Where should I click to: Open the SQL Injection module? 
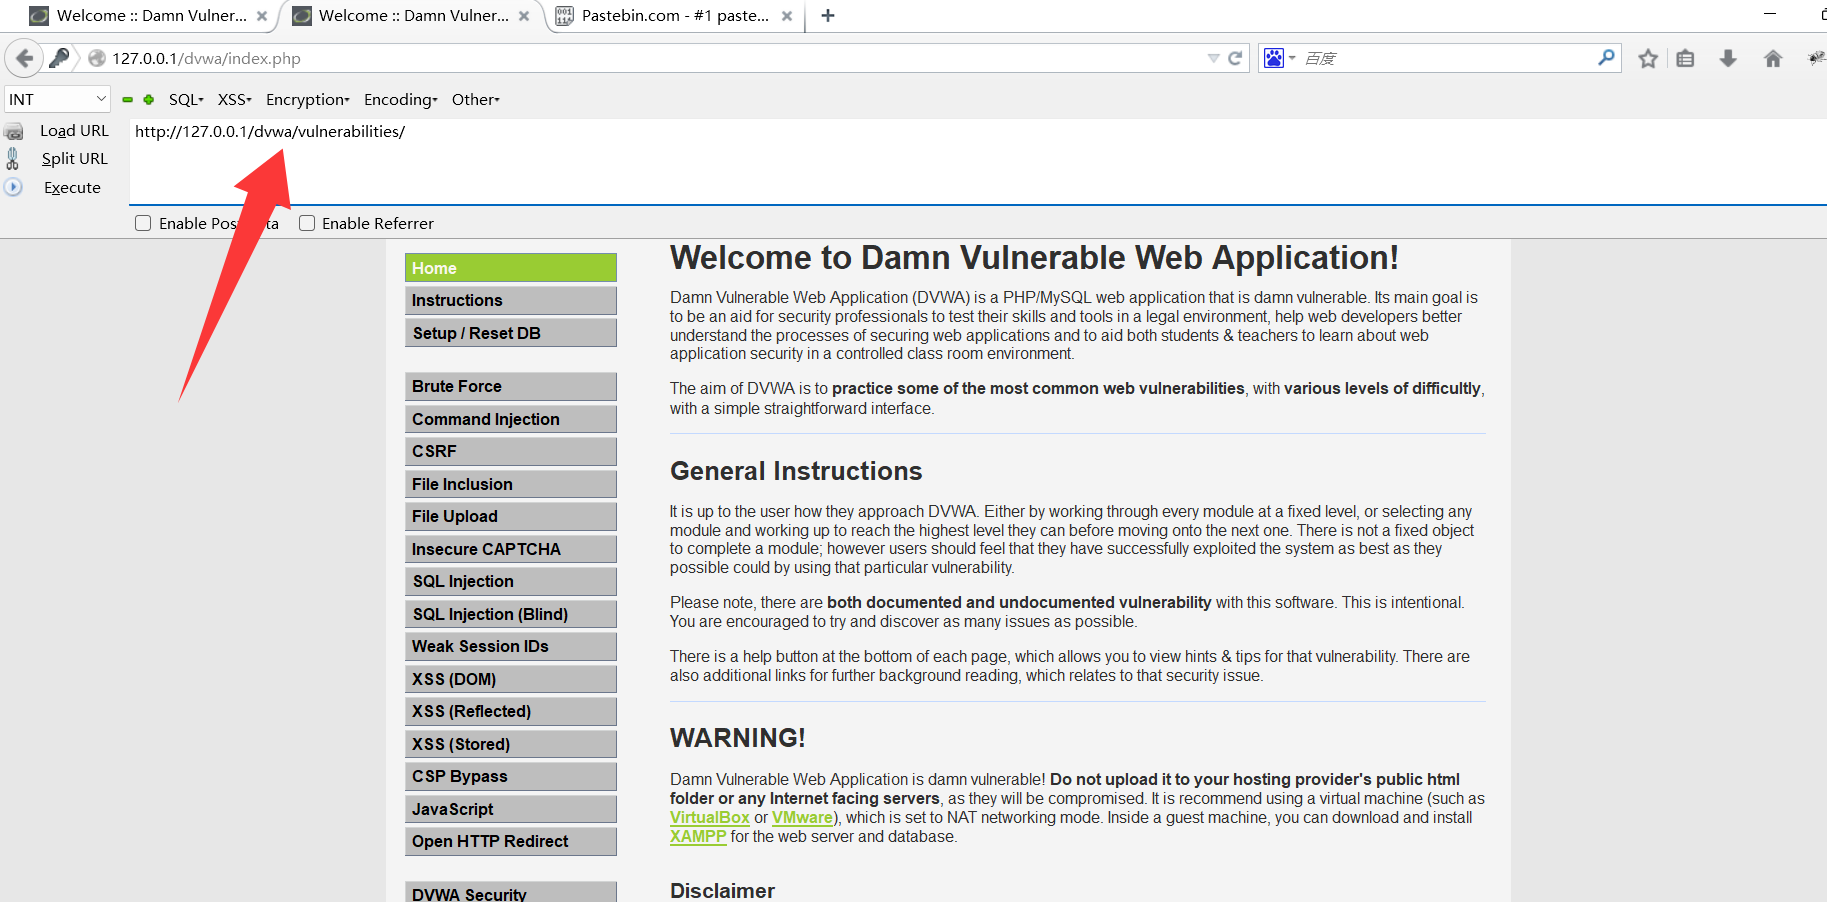pos(511,581)
